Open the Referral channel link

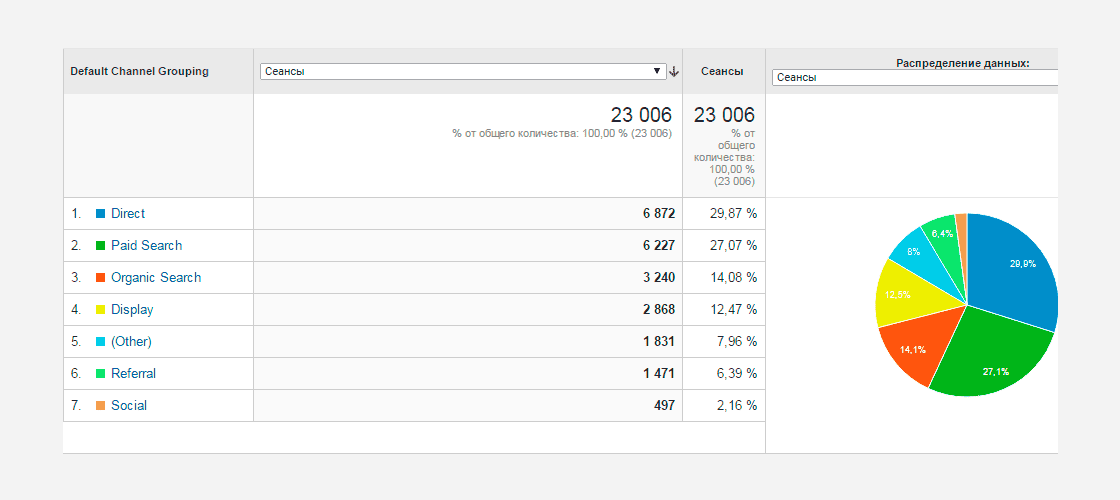pyautogui.click(x=134, y=374)
